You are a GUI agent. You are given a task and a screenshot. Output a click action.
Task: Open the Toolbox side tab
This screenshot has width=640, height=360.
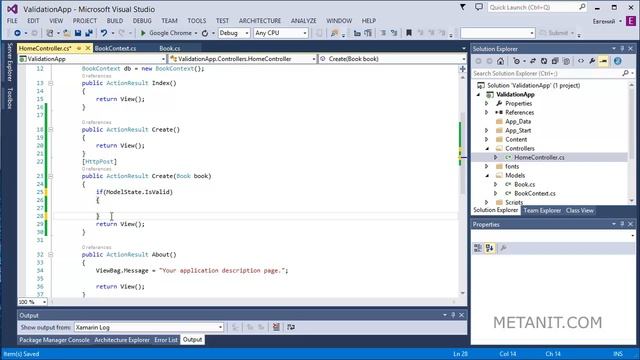click(10, 98)
